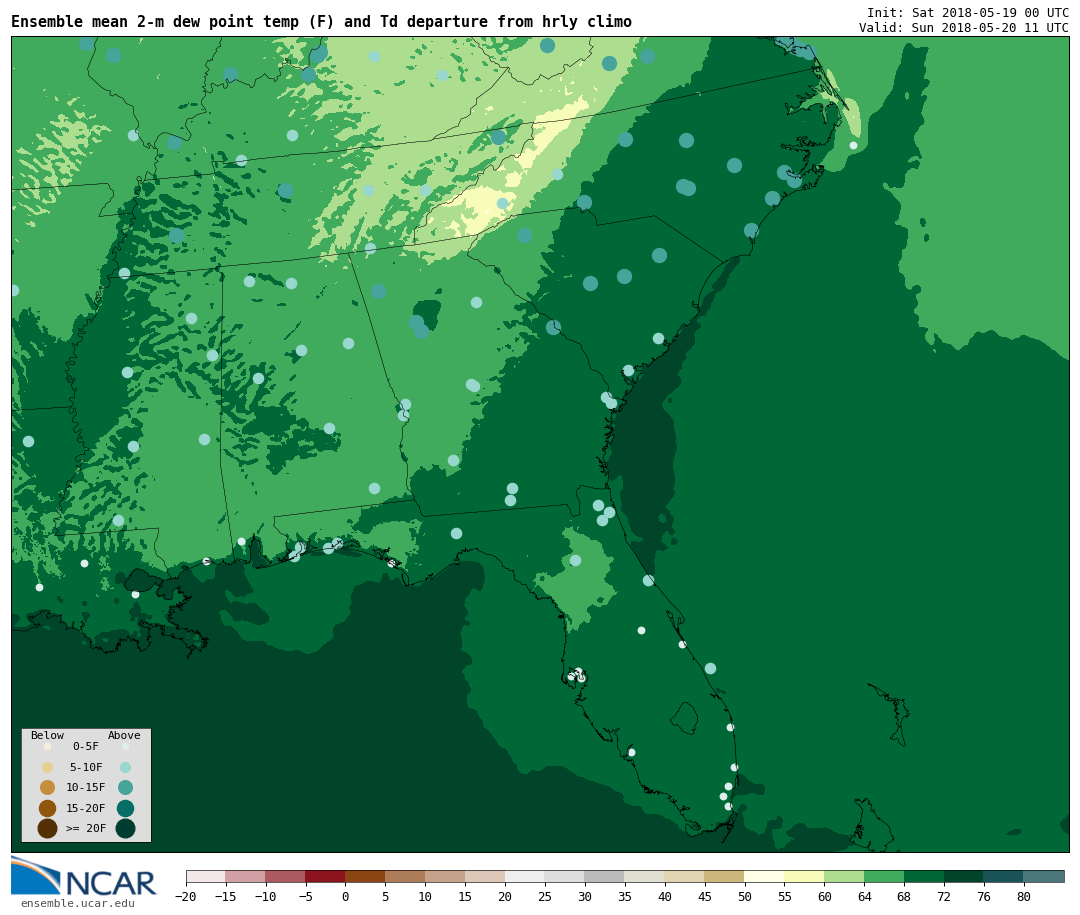
Task: Pick the 35 to 40 colorbar swatch
Action: (x=645, y=876)
